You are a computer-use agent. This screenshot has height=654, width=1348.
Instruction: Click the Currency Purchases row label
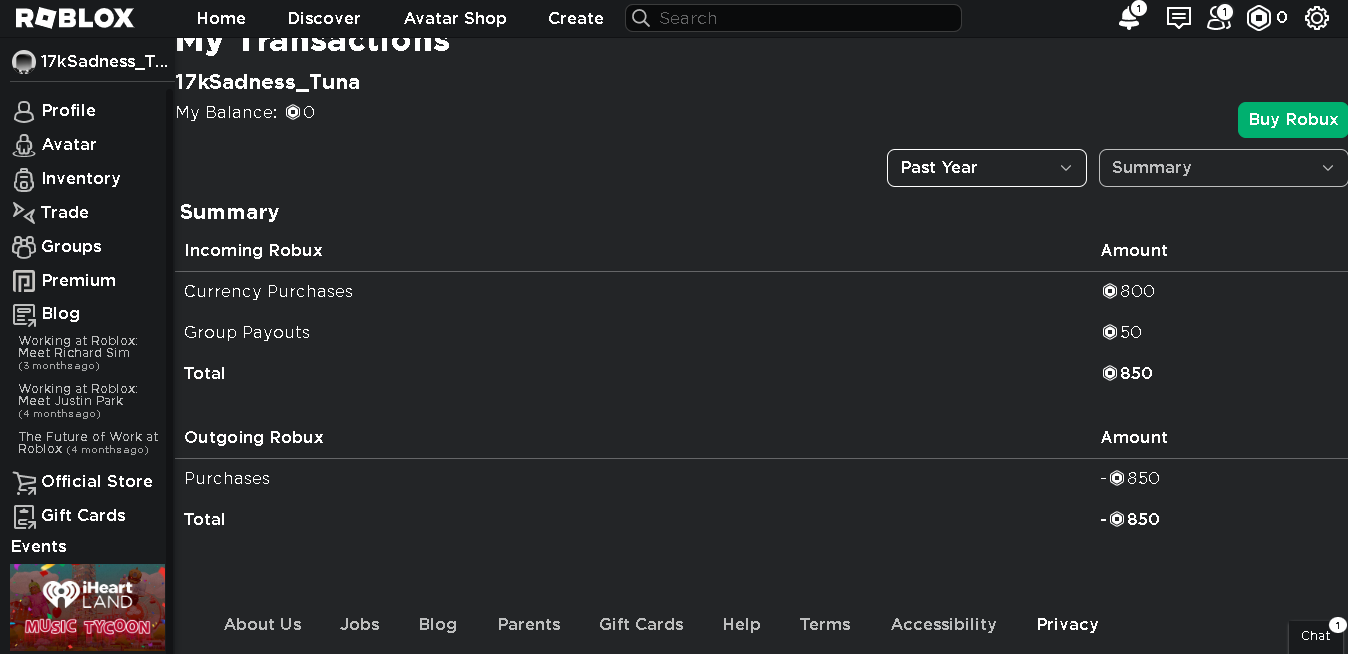[268, 292]
